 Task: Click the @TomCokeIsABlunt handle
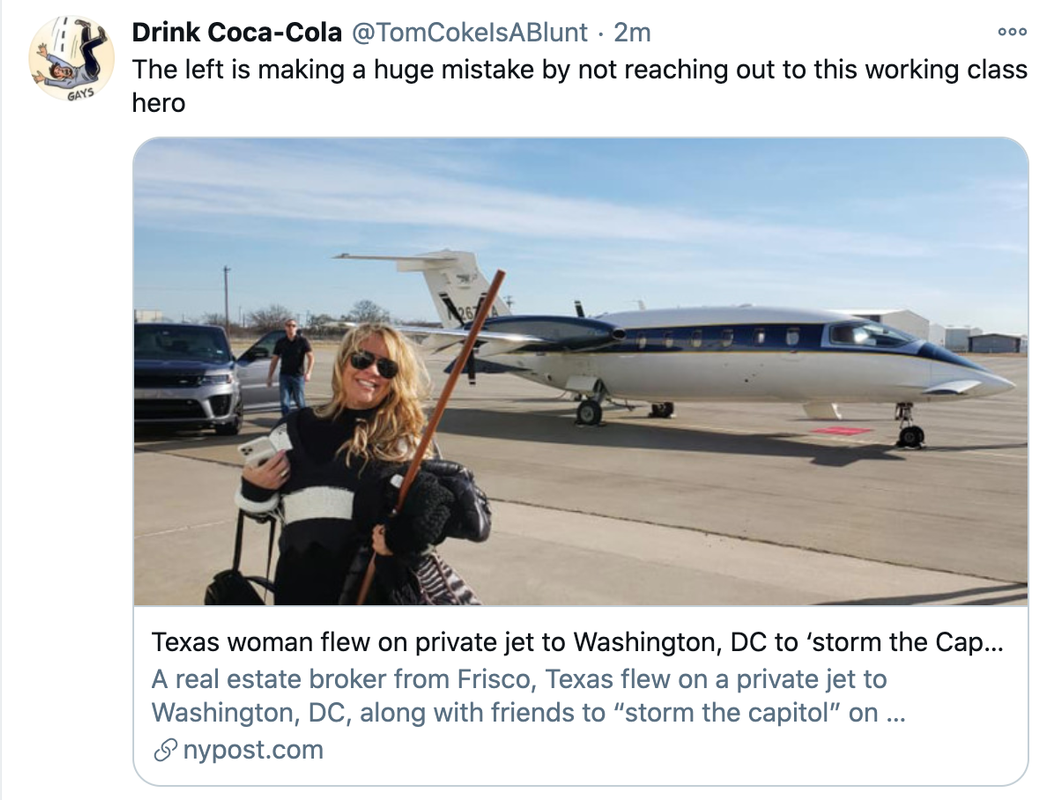pos(469,32)
